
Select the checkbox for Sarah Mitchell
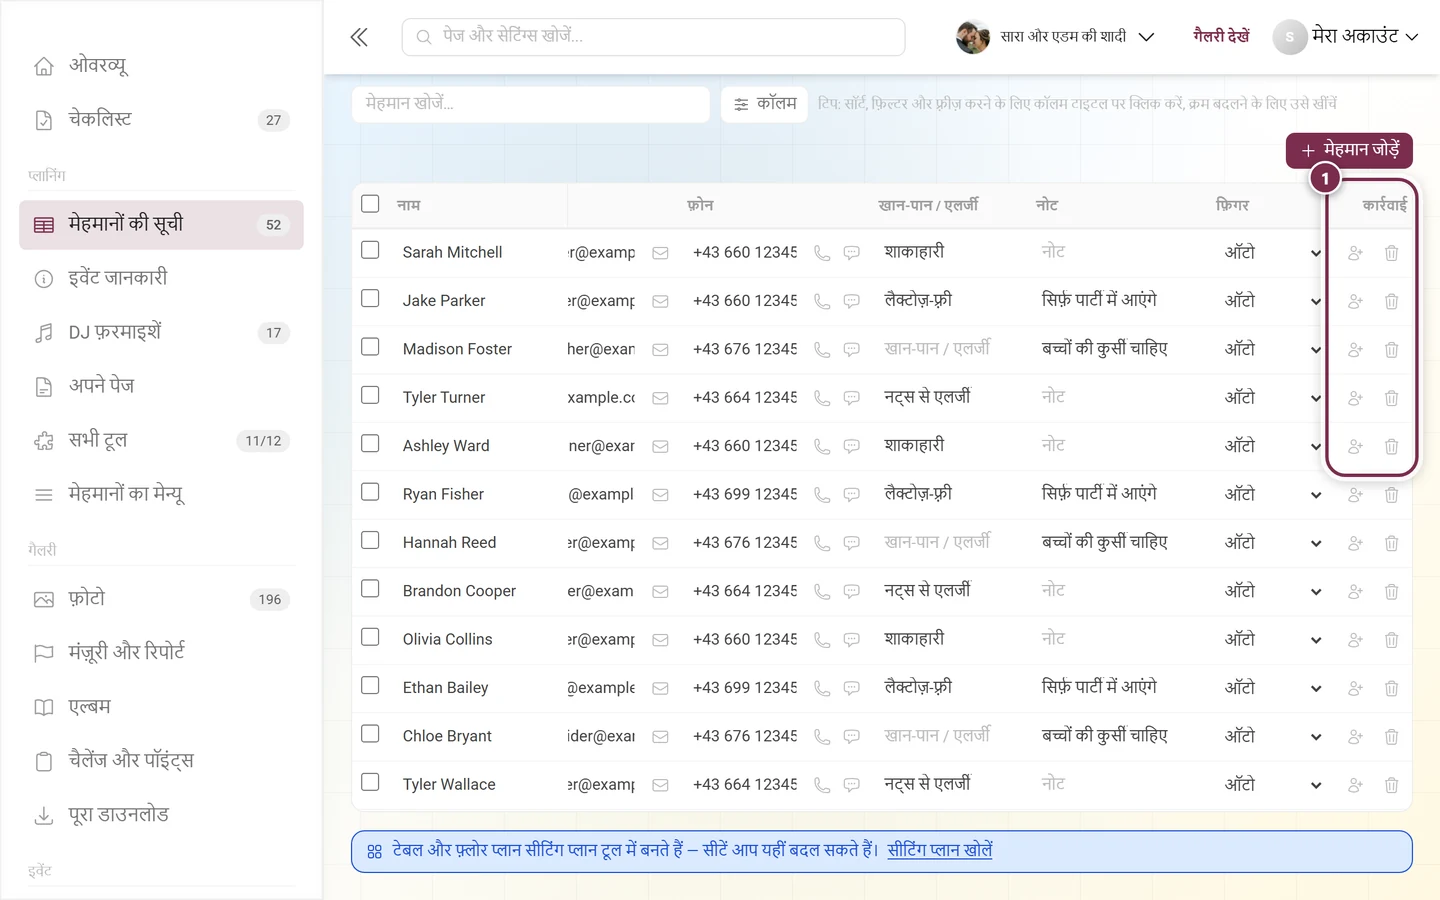coord(370,250)
